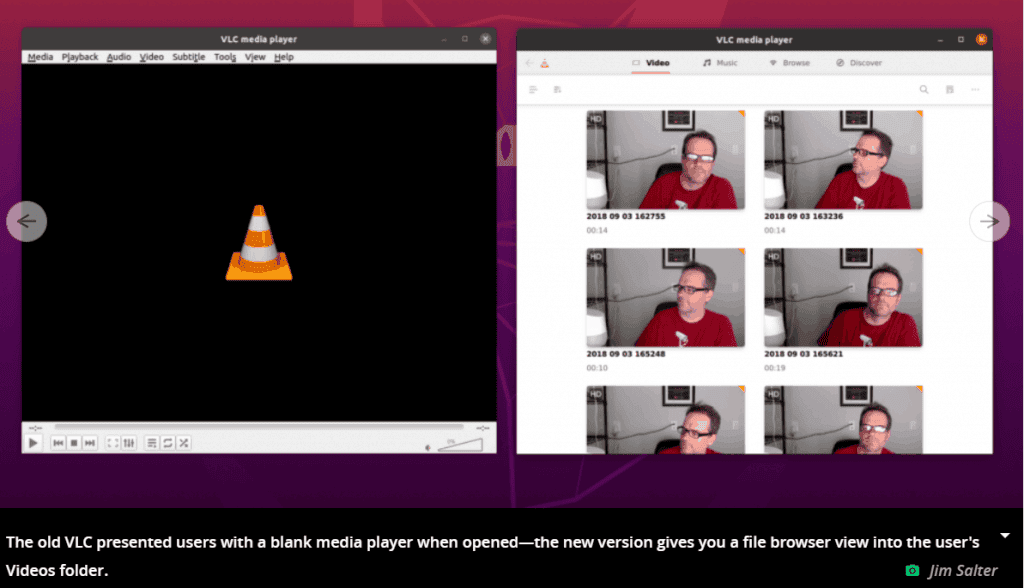Click the Play button in old VLC
Screen dimensions: 1024x588
(x=33, y=443)
